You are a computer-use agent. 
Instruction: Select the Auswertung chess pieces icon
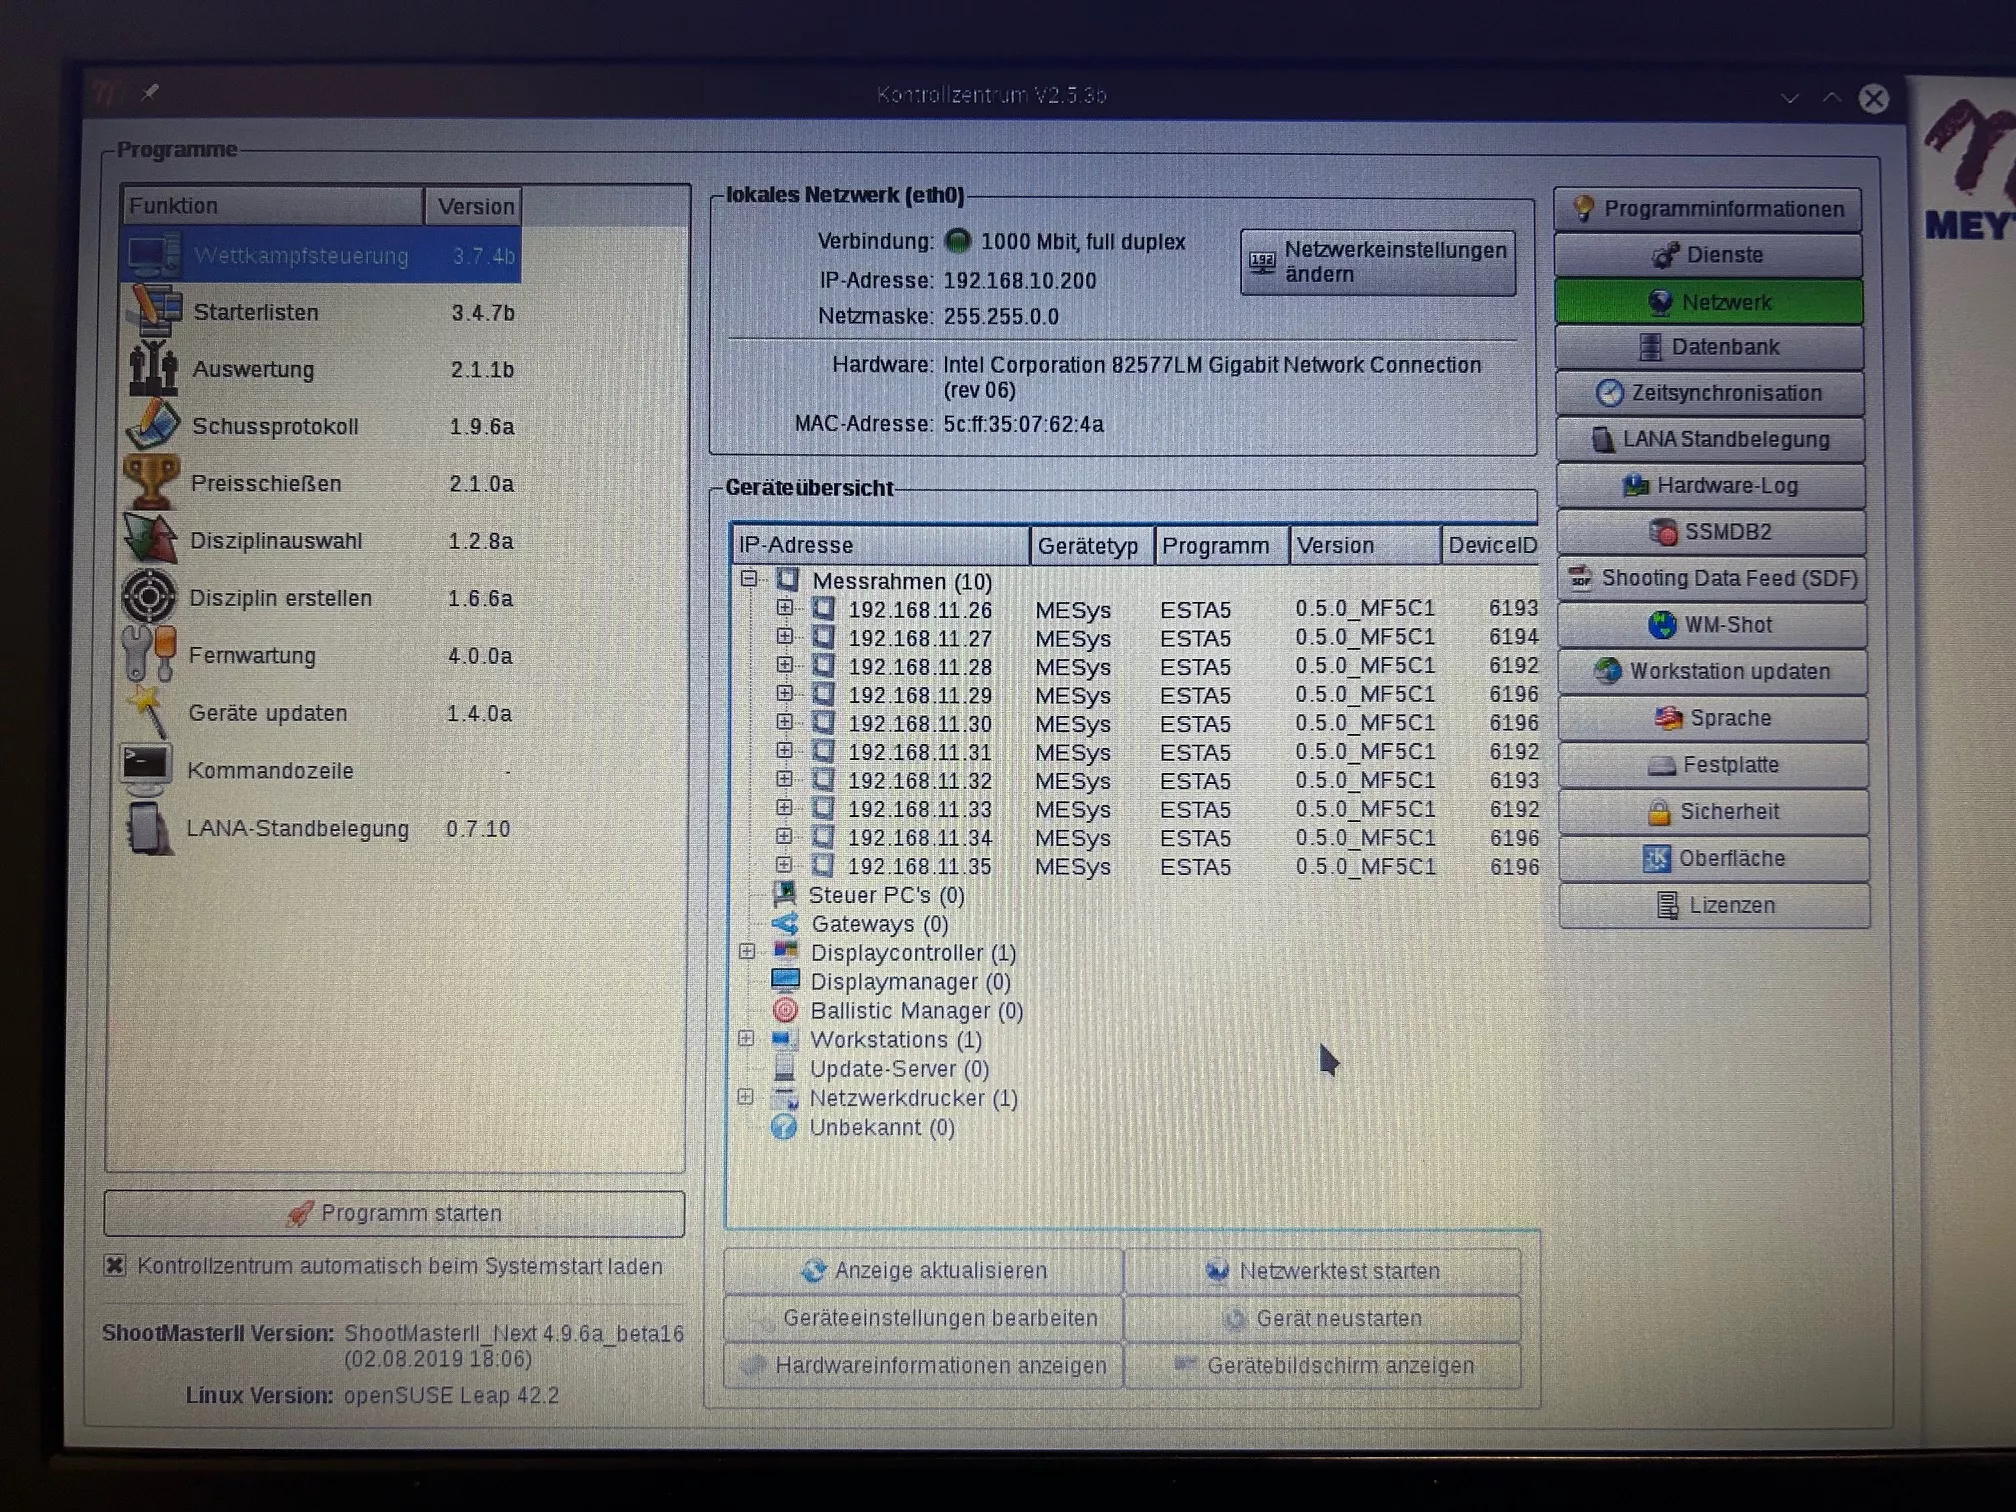(152, 368)
